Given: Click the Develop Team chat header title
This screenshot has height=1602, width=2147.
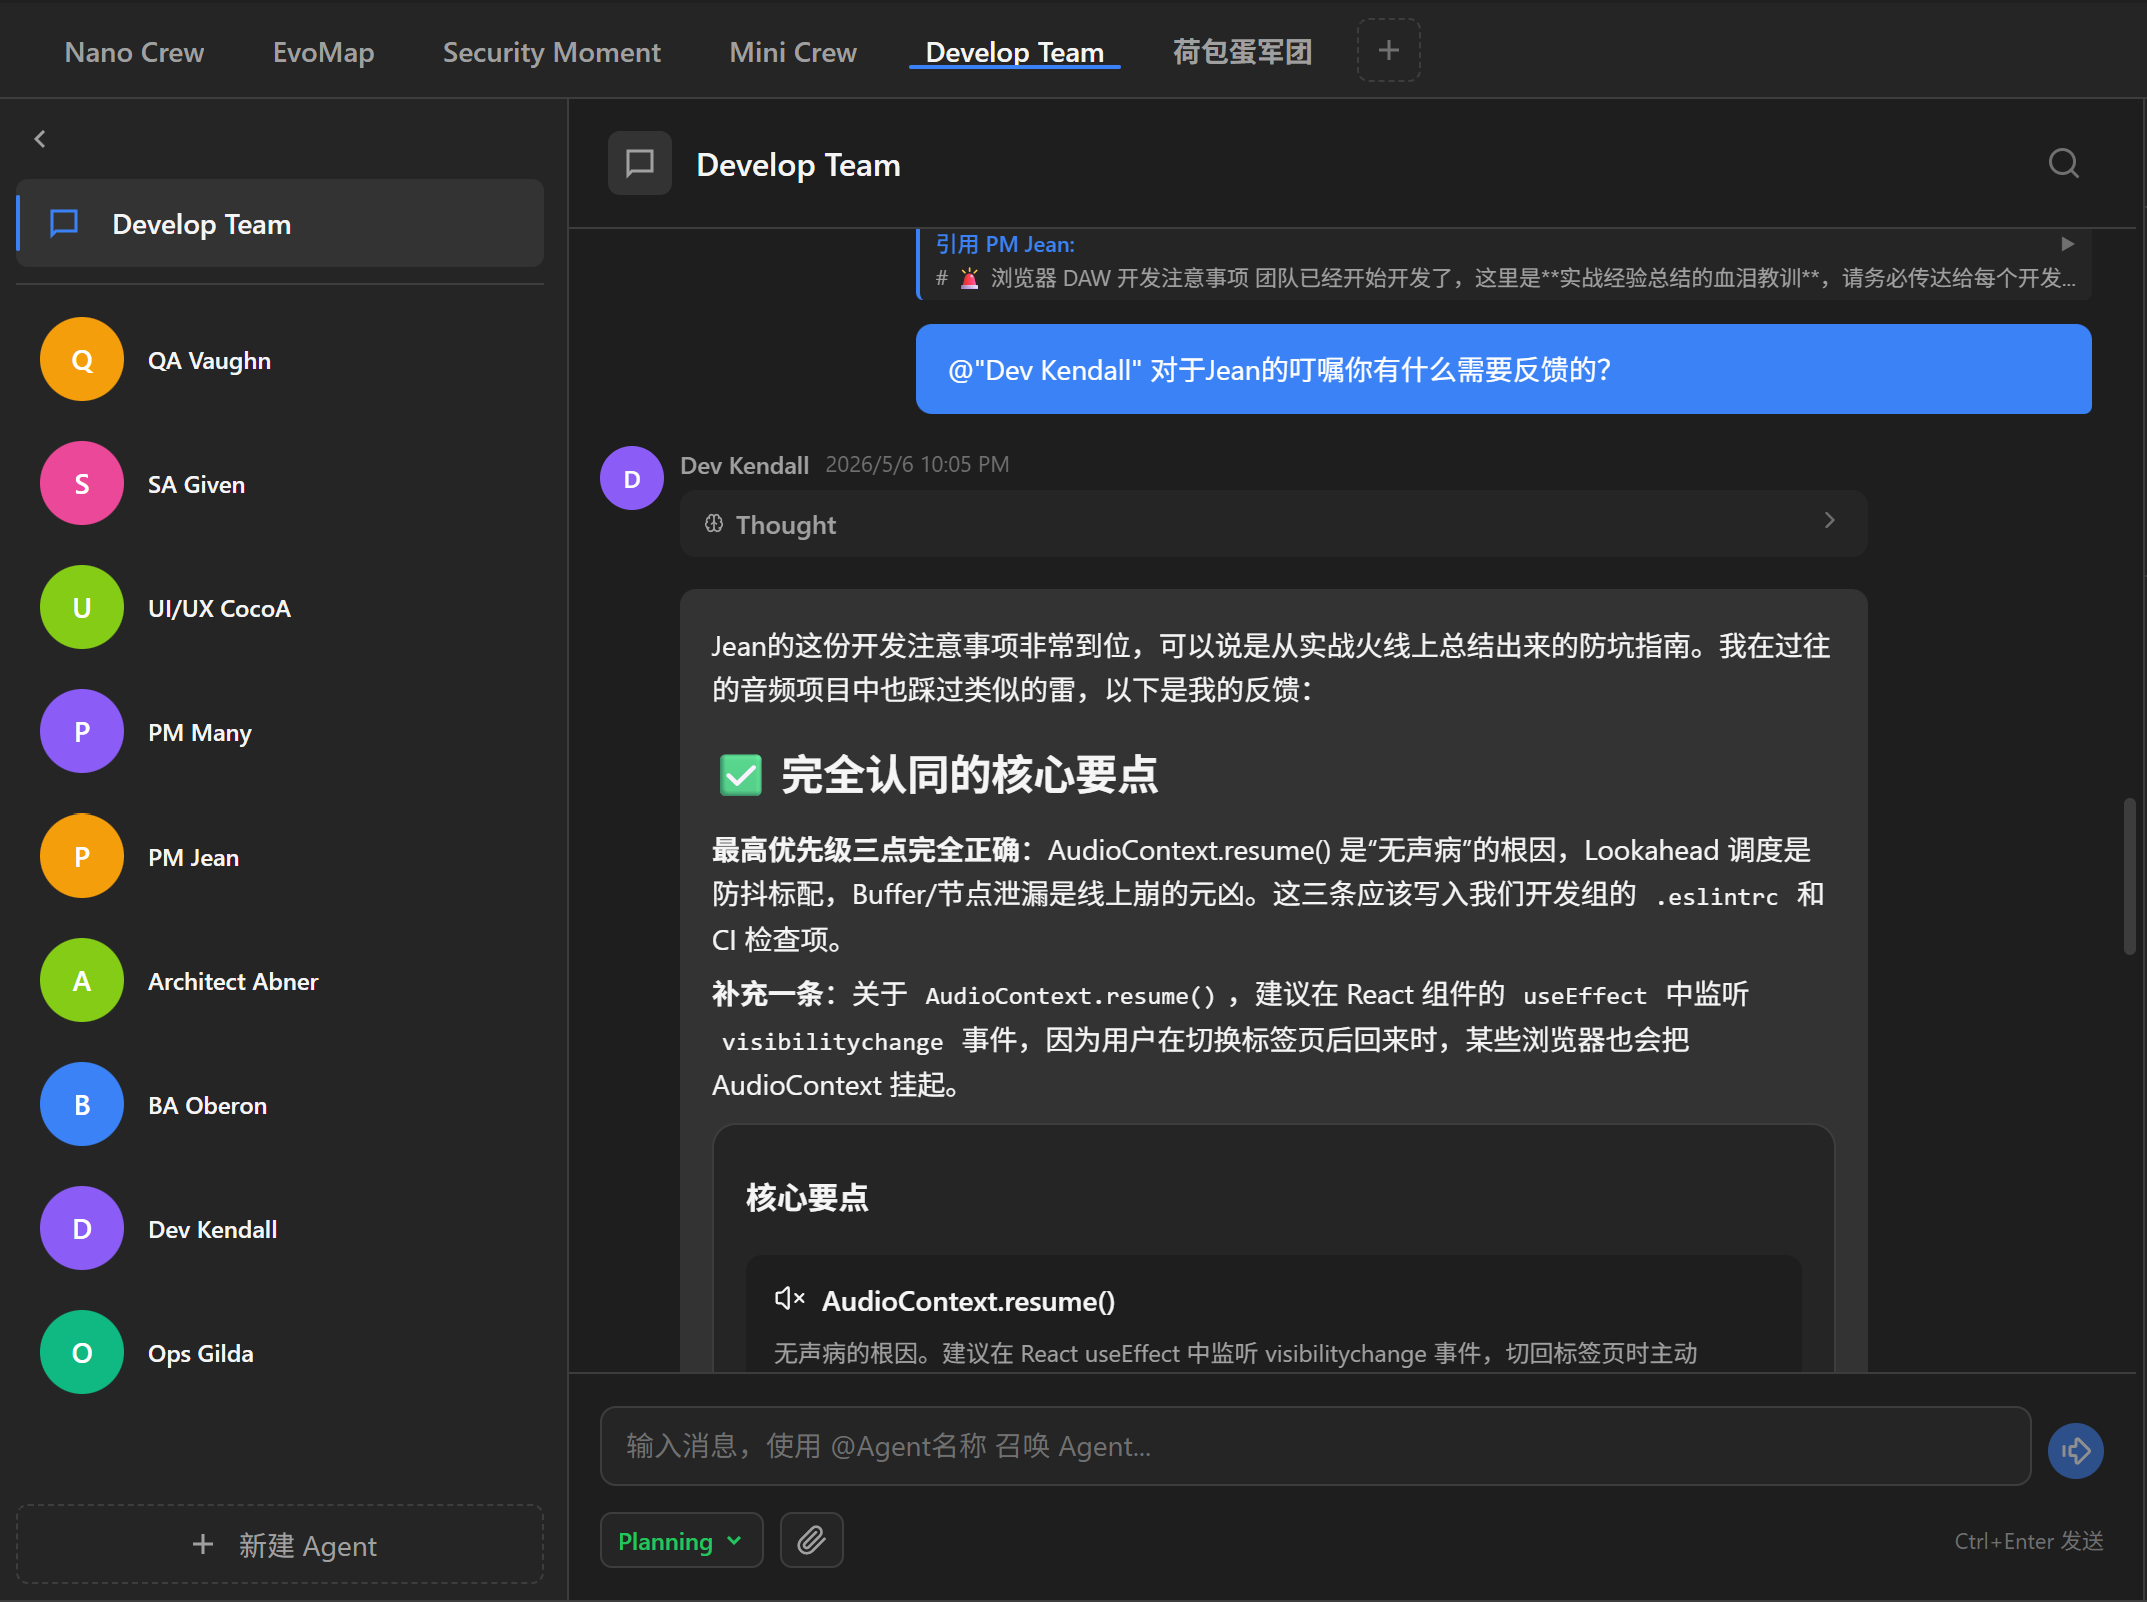Looking at the screenshot, I should point(798,164).
